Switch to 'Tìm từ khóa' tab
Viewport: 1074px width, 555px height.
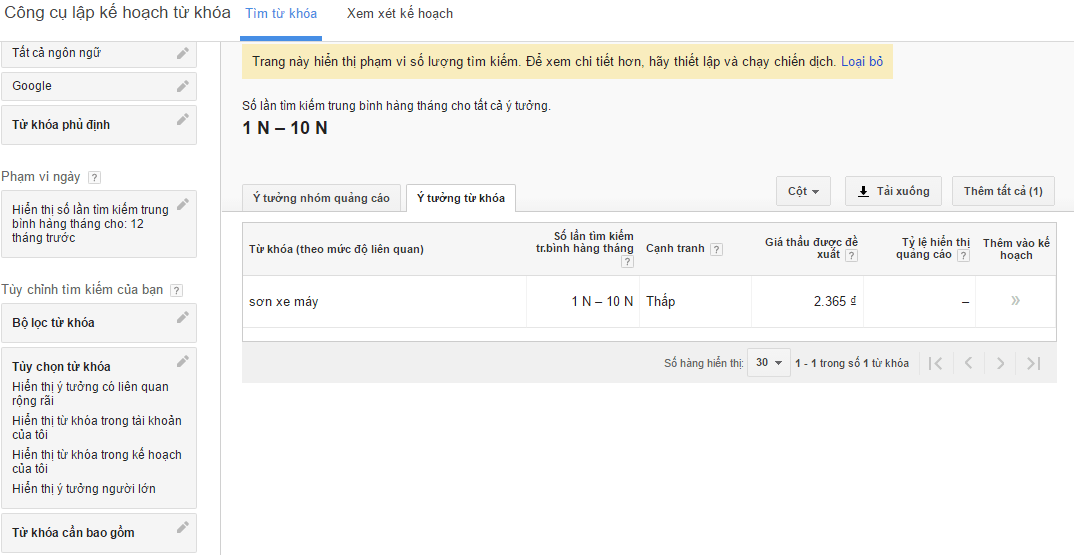click(x=281, y=14)
